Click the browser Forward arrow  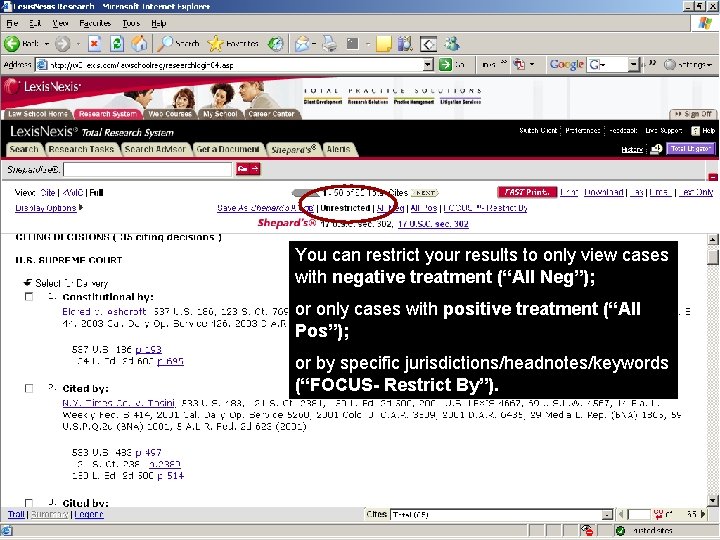pos(62,44)
